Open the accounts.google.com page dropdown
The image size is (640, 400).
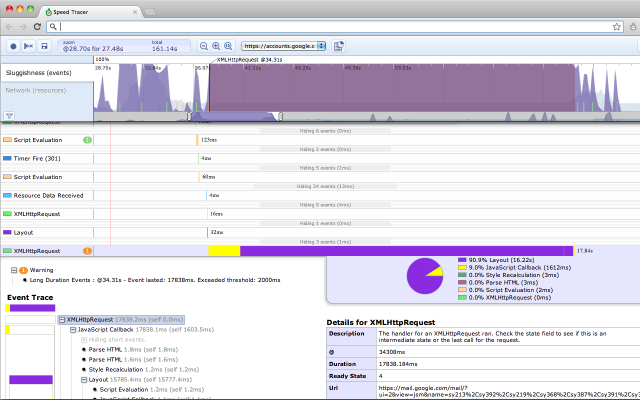click(x=285, y=46)
